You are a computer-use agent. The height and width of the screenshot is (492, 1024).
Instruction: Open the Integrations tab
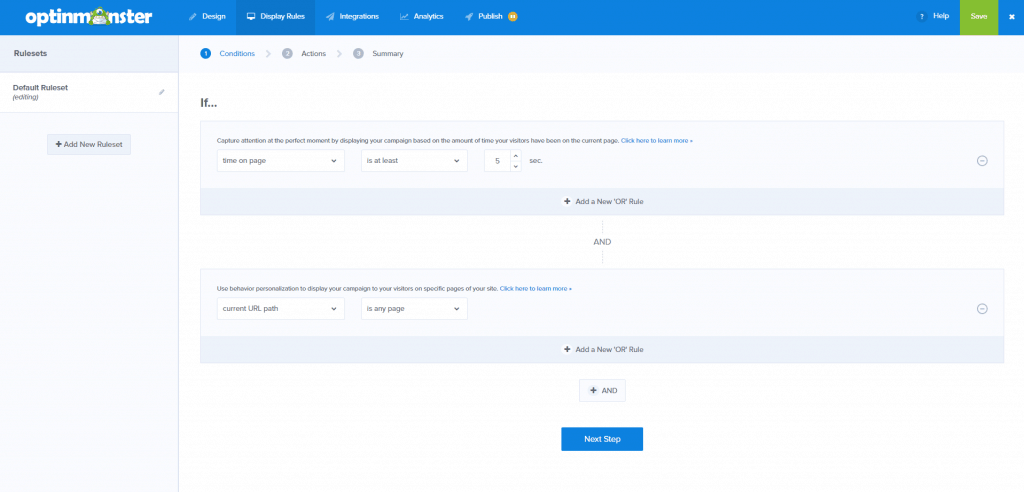click(x=353, y=17)
